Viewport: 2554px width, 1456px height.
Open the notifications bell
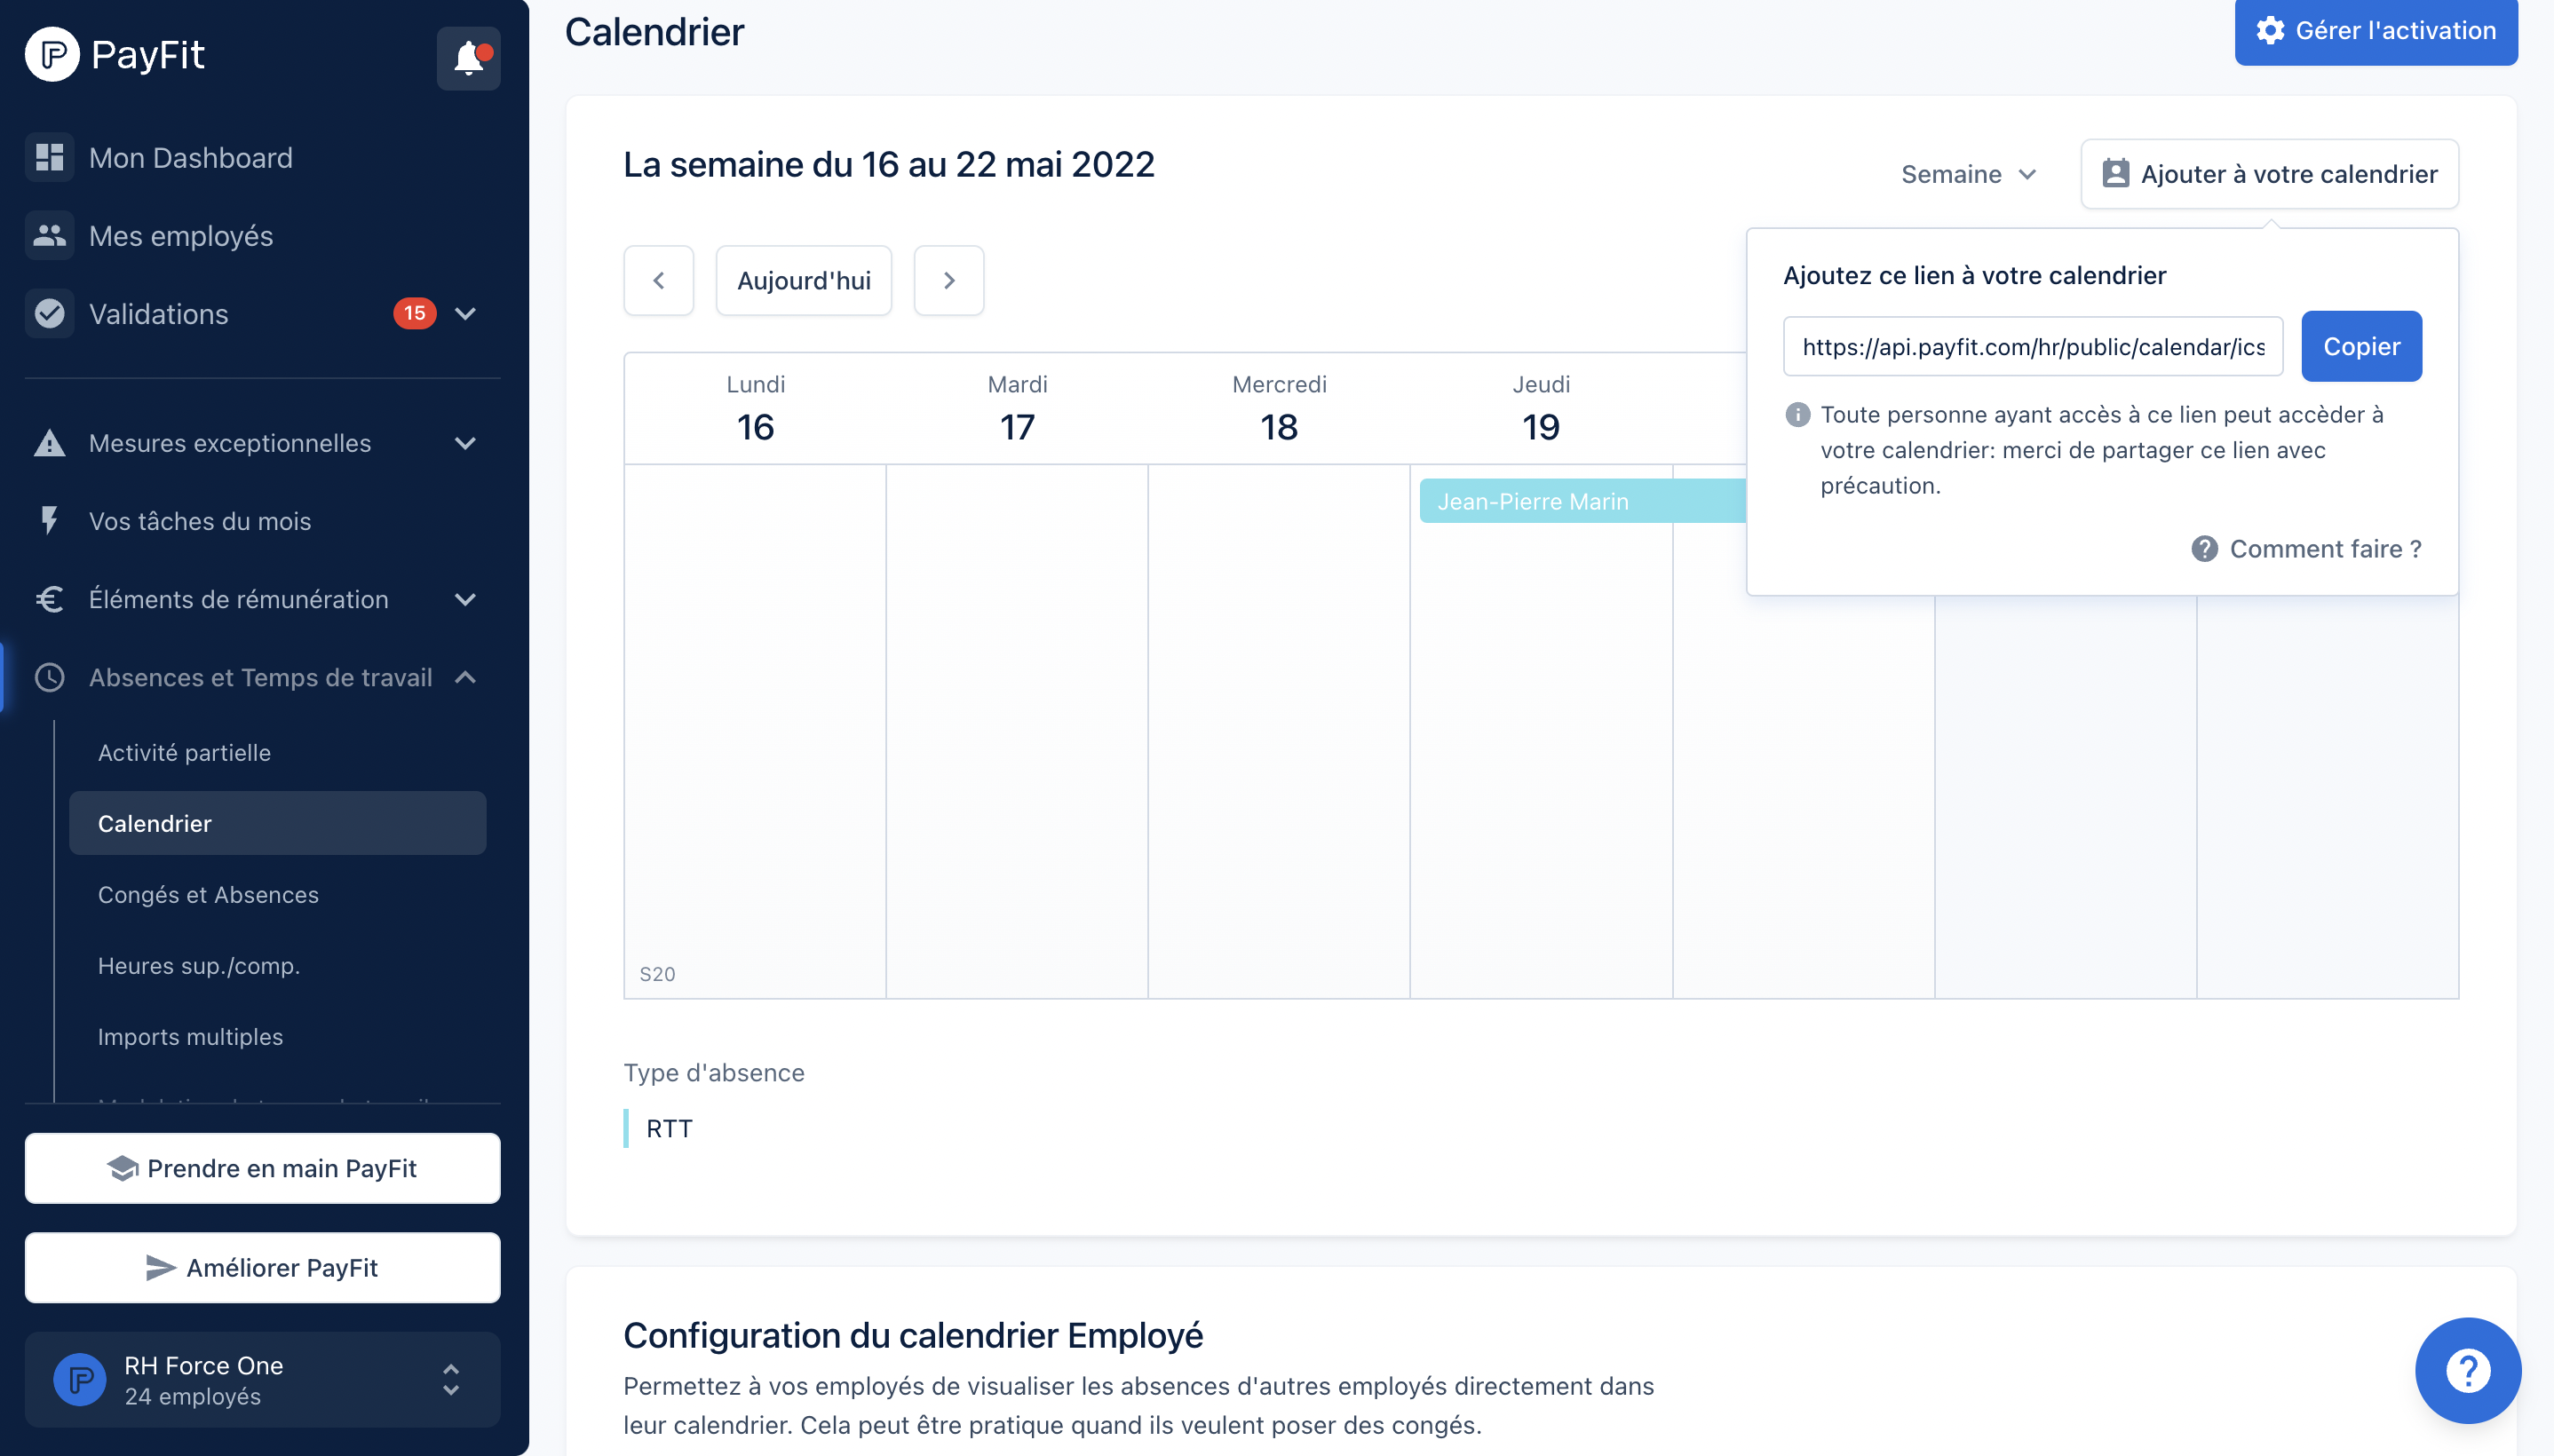[x=468, y=58]
